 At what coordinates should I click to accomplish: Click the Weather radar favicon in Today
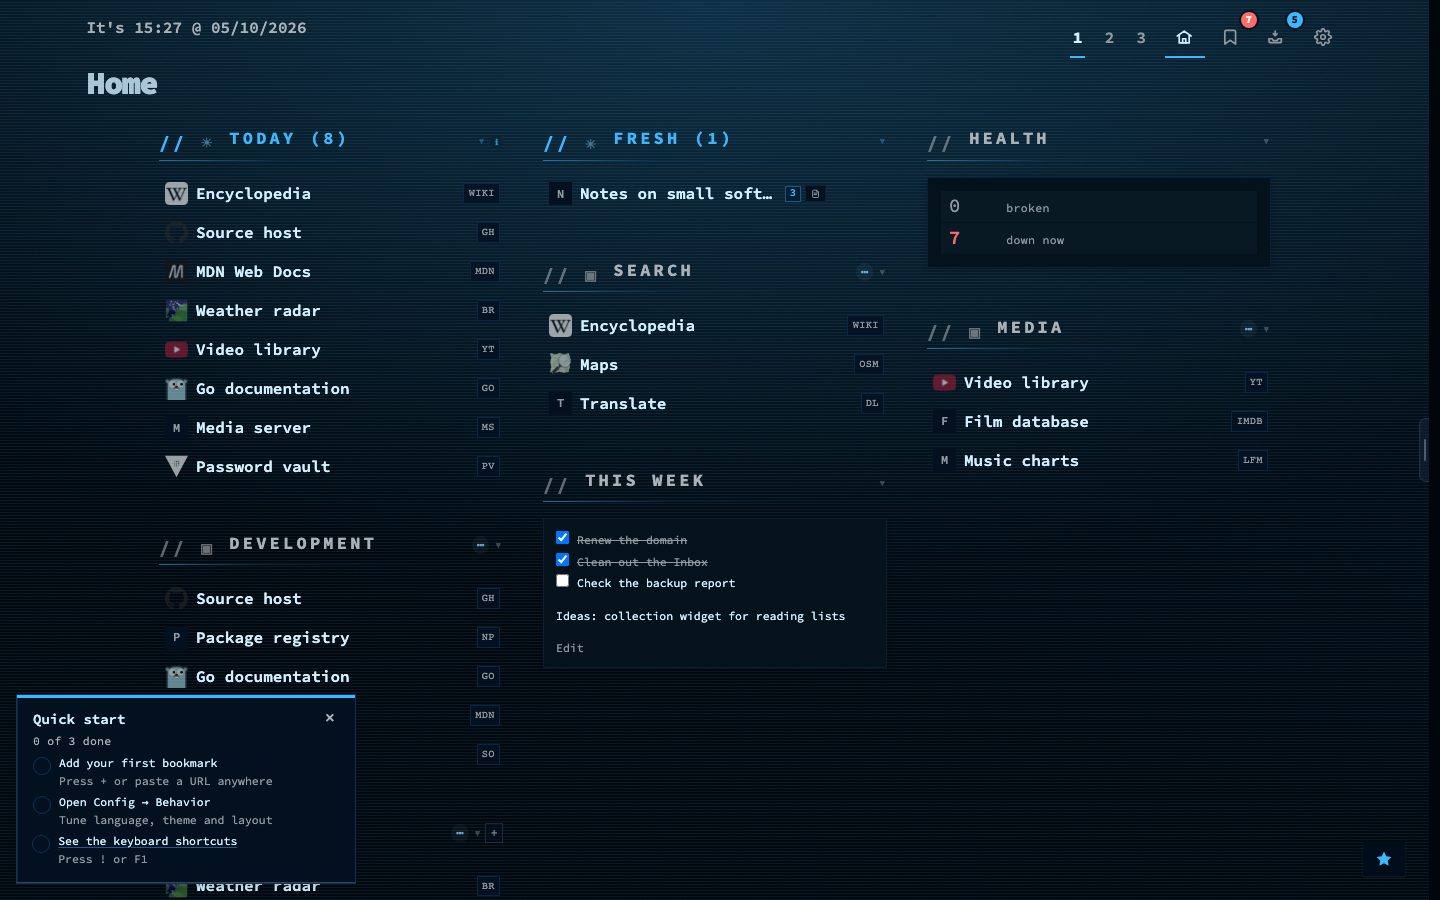[x=176, y=311]
